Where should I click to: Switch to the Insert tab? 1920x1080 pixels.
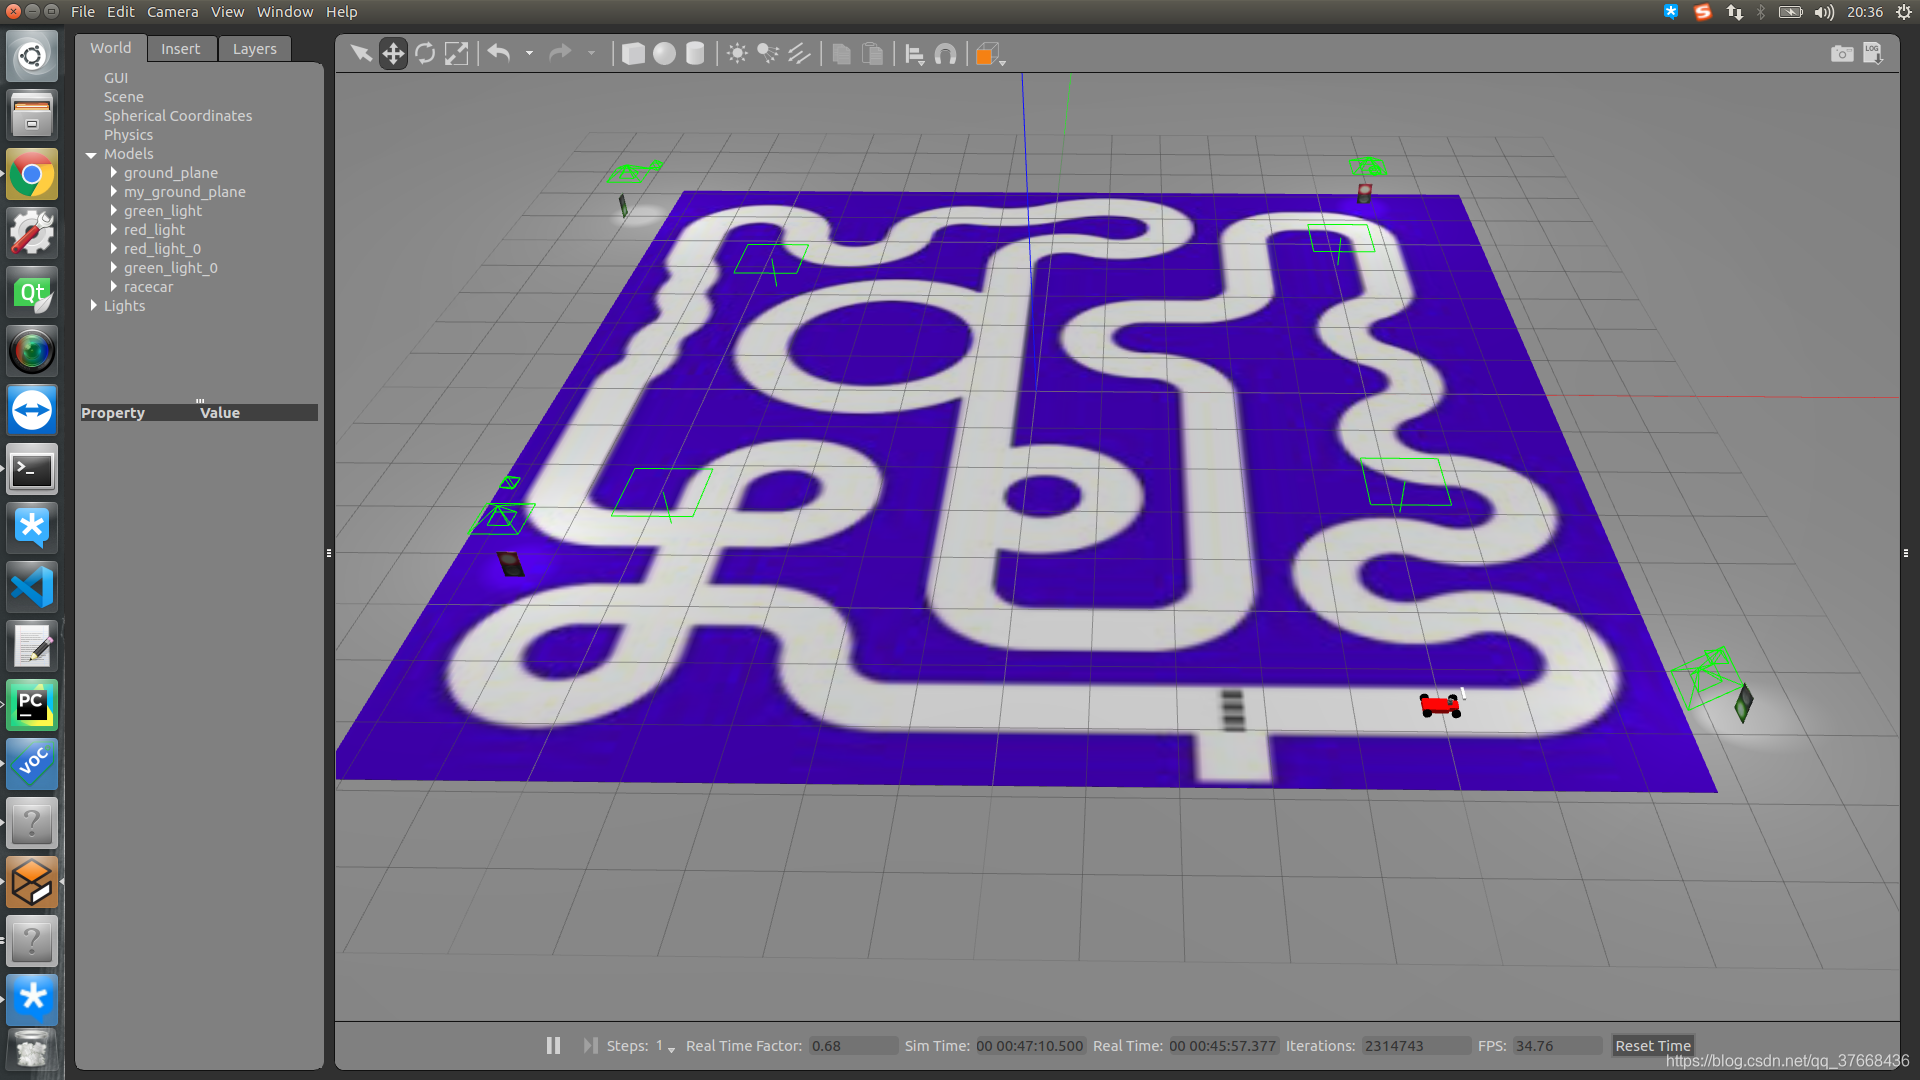tap(179, 49)
